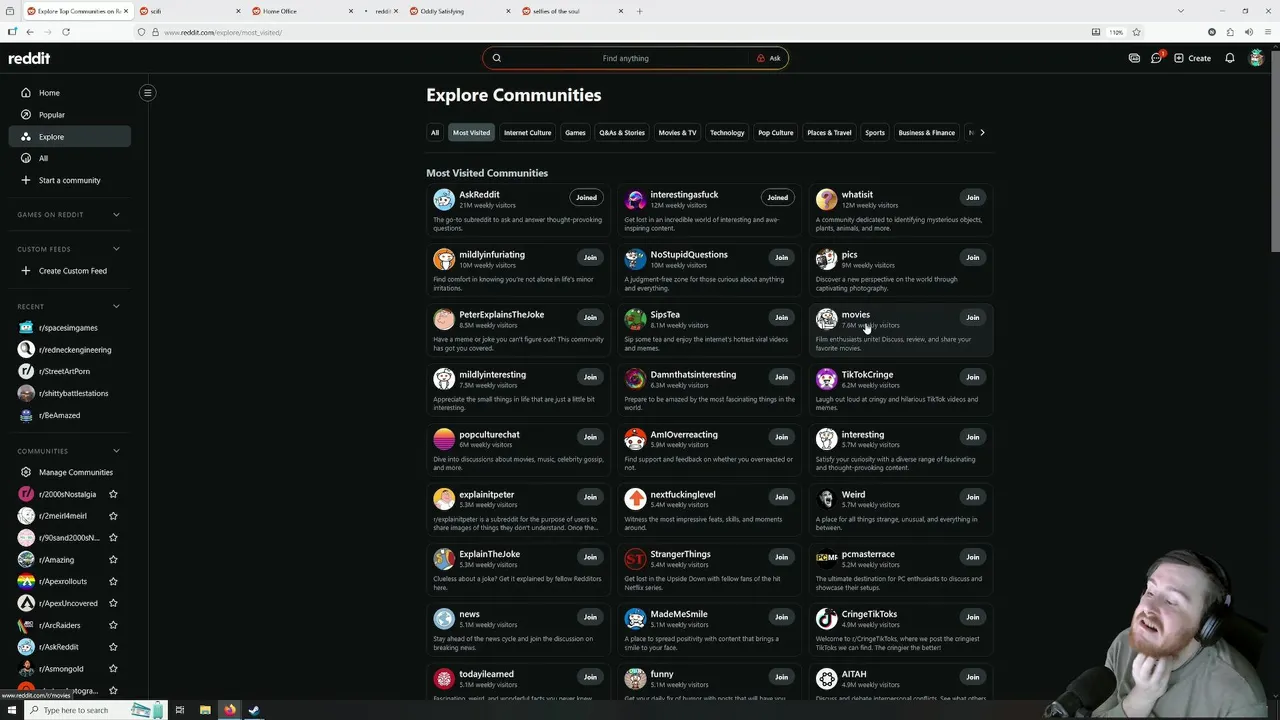Join the PeterExplainsTheJoke community
Screen dimensions: 1280x720
tap(590, 317)
